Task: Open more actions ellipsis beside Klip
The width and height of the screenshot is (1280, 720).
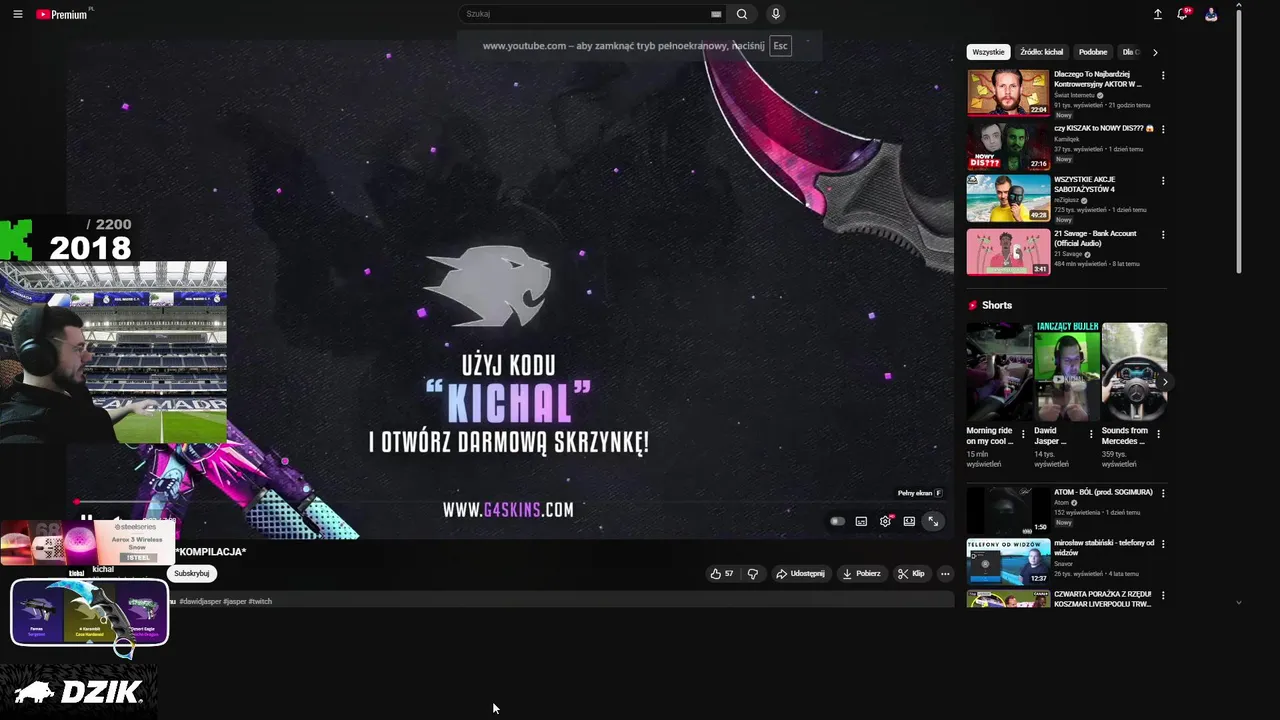Action: pos(945,574)
